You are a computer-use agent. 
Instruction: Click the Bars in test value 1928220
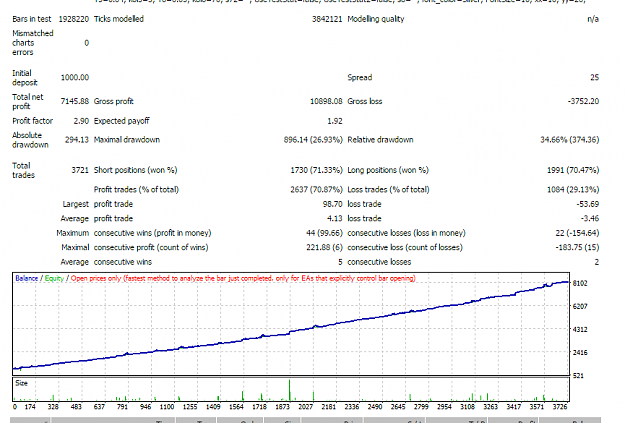[x=74, y=19]
